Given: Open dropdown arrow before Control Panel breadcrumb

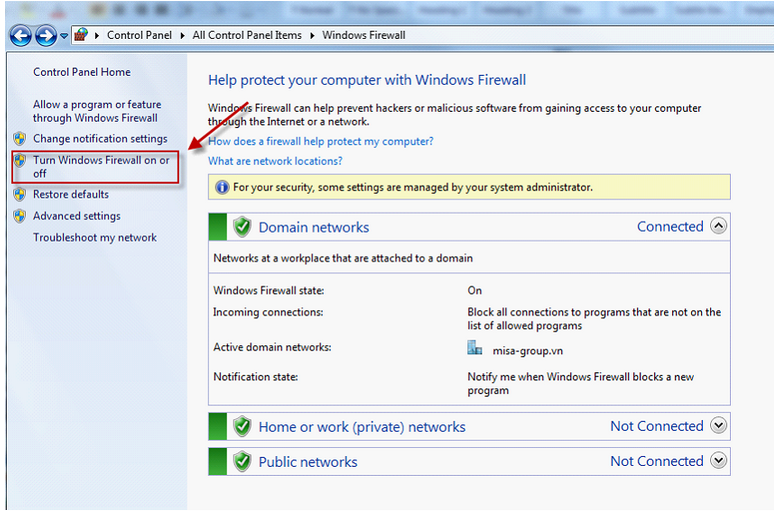Looking at the screenshot, I should [97, 36].
